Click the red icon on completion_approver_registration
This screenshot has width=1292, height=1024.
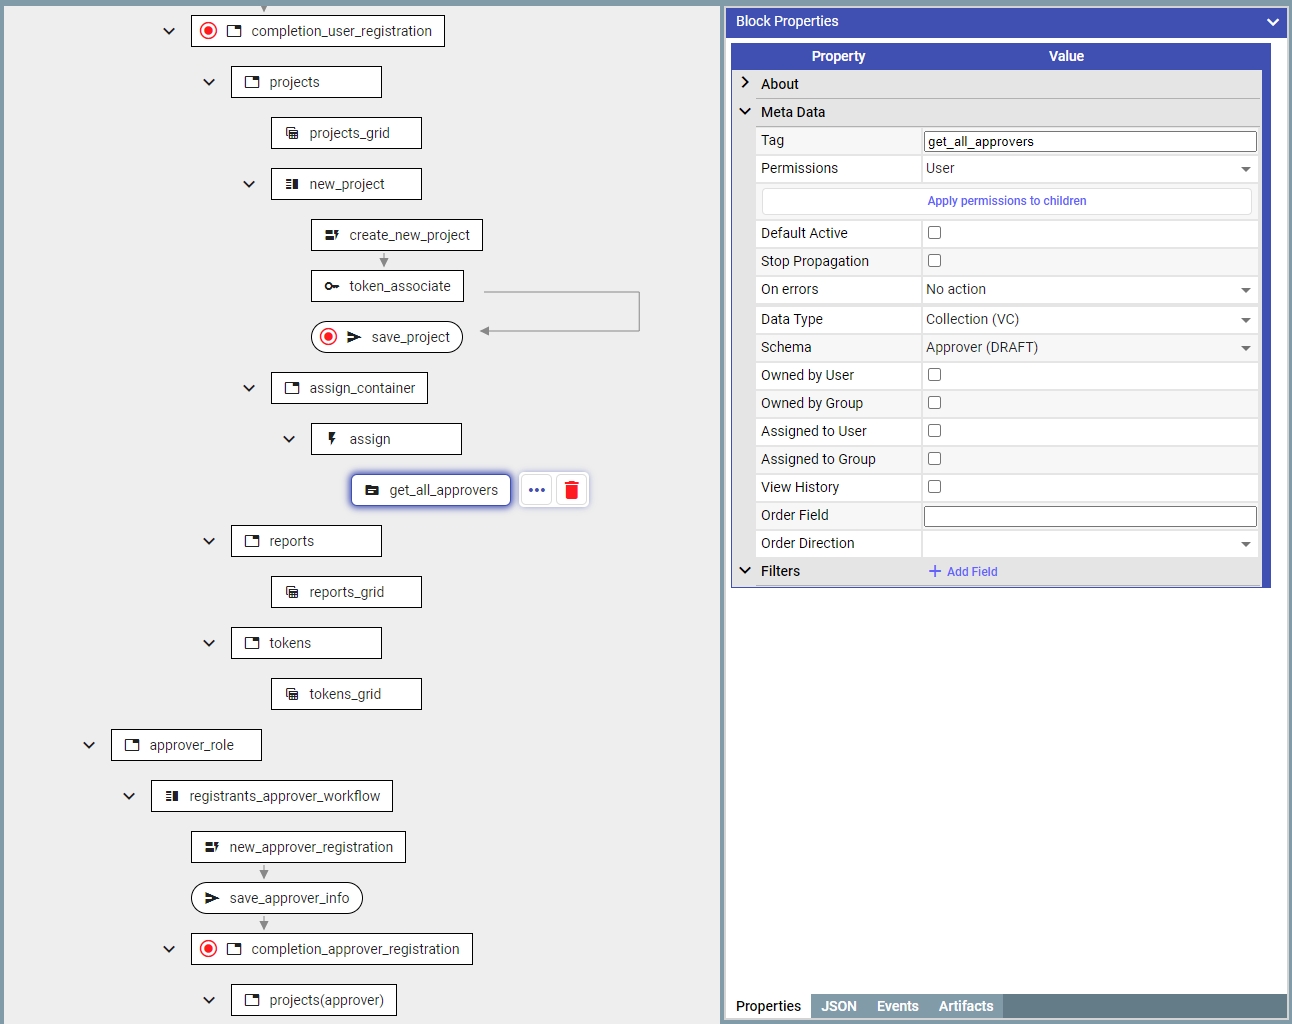point(208,949)
